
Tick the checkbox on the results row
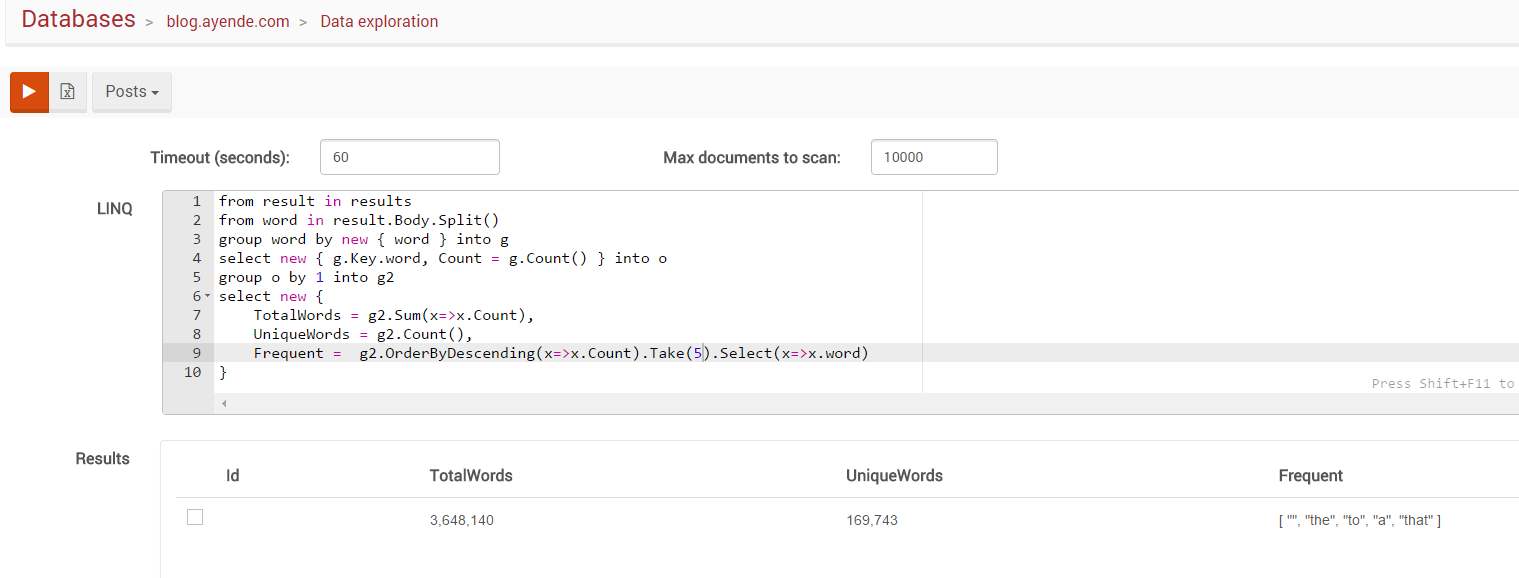tap(195, 517)
